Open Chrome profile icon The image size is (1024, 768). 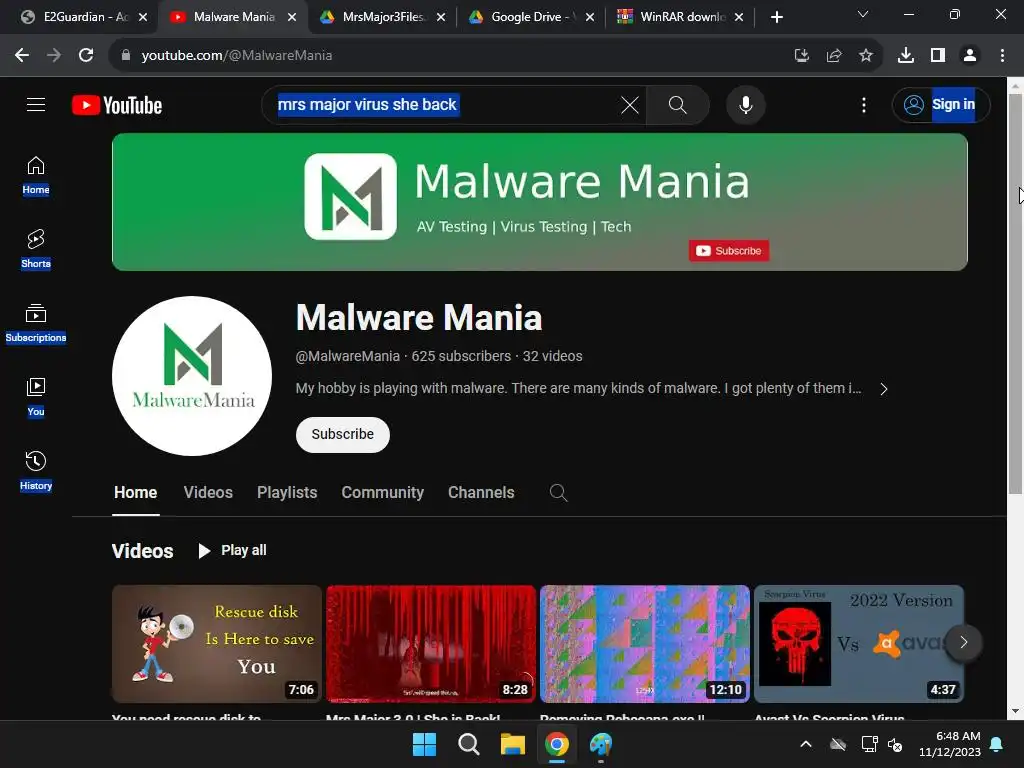coord(970,56)
